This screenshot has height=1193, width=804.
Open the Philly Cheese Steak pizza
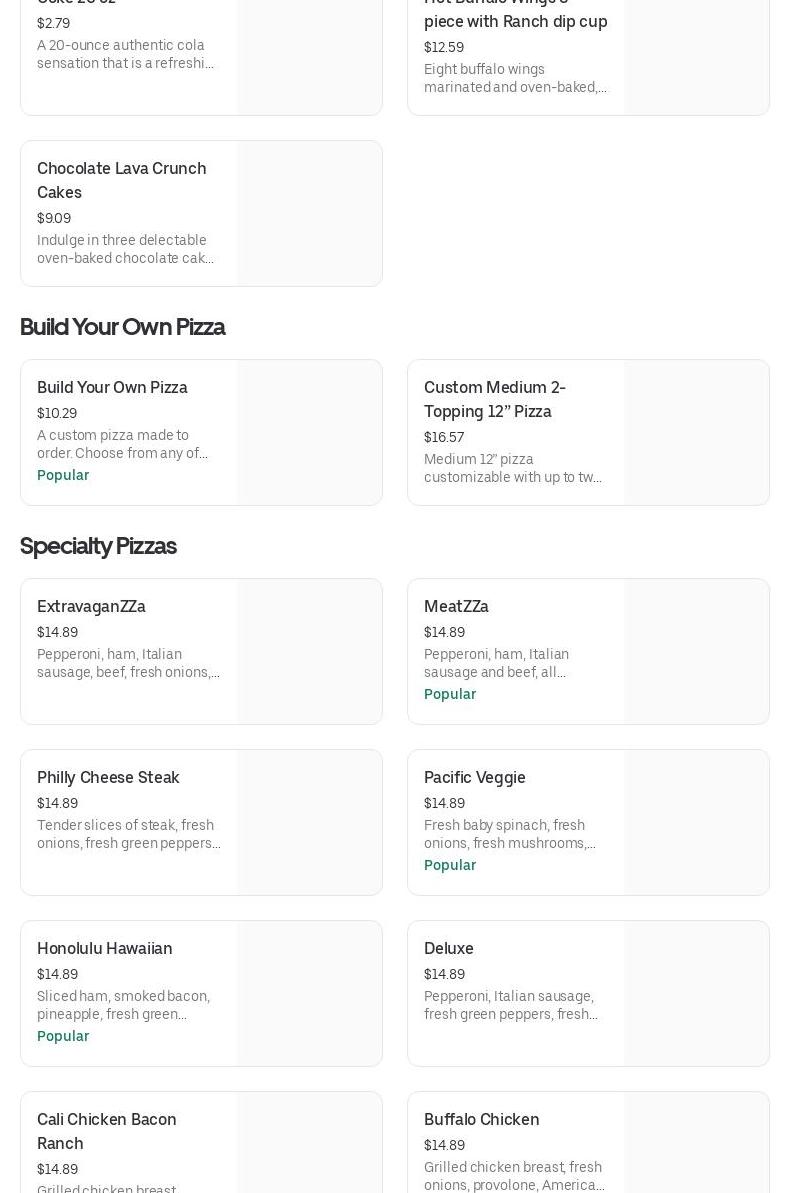click(x=108, y=777)
